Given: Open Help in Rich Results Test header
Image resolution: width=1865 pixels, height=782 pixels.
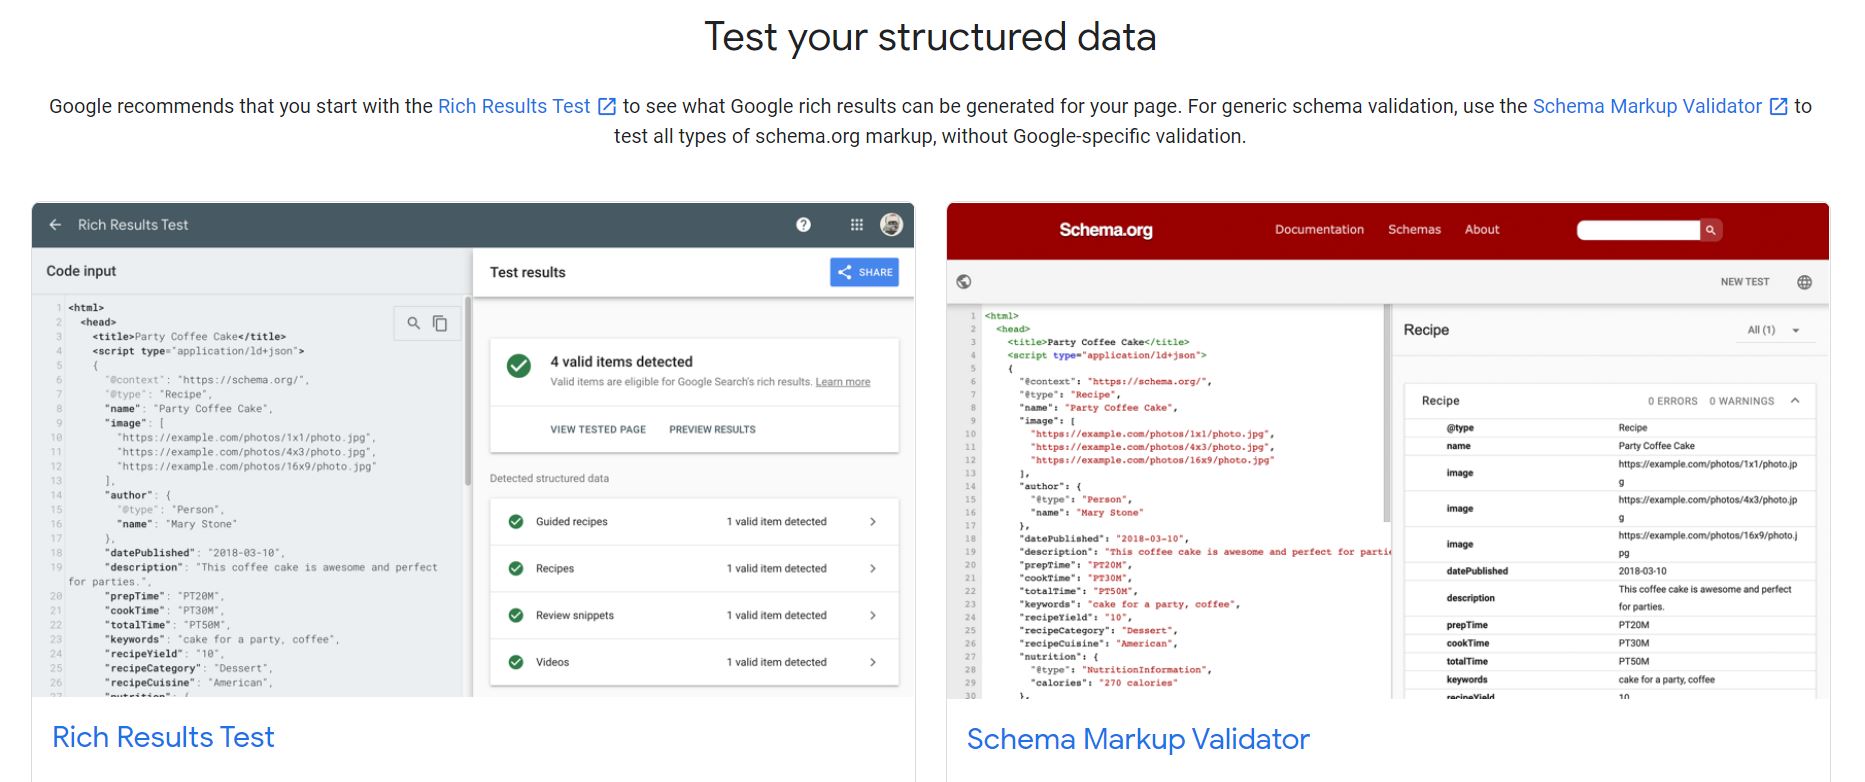Looking at the screenshot, I should point(802,224).
